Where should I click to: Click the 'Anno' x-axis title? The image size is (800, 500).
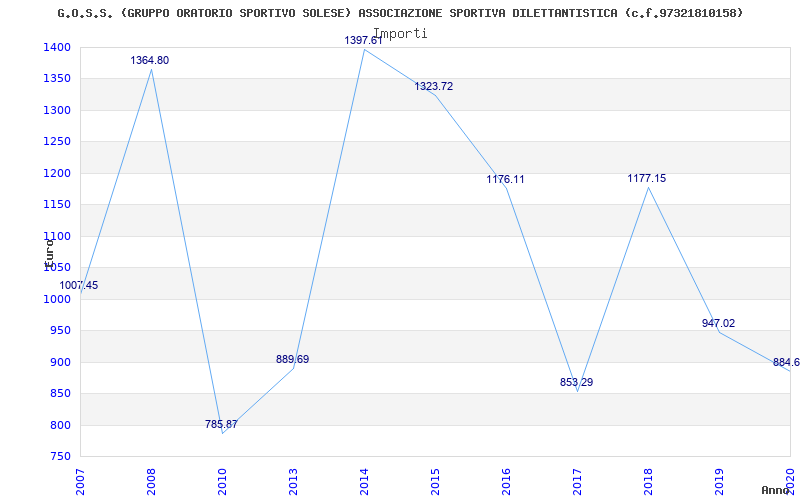pyautogui.click(x=775, y=490)
